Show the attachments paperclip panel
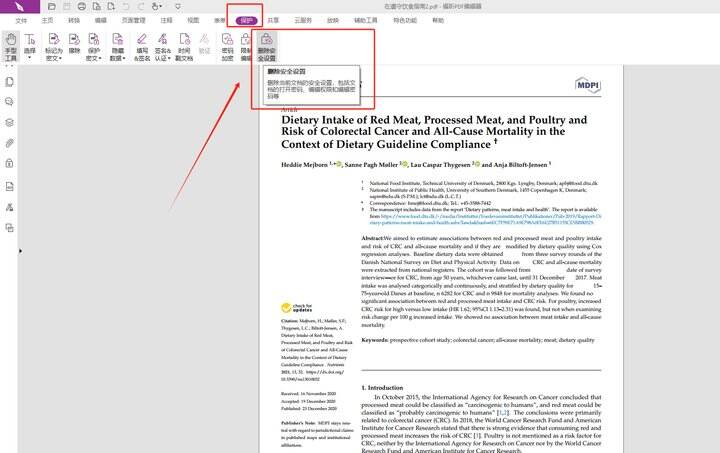The width and height of the screenshot is (720, 453). 9,143
